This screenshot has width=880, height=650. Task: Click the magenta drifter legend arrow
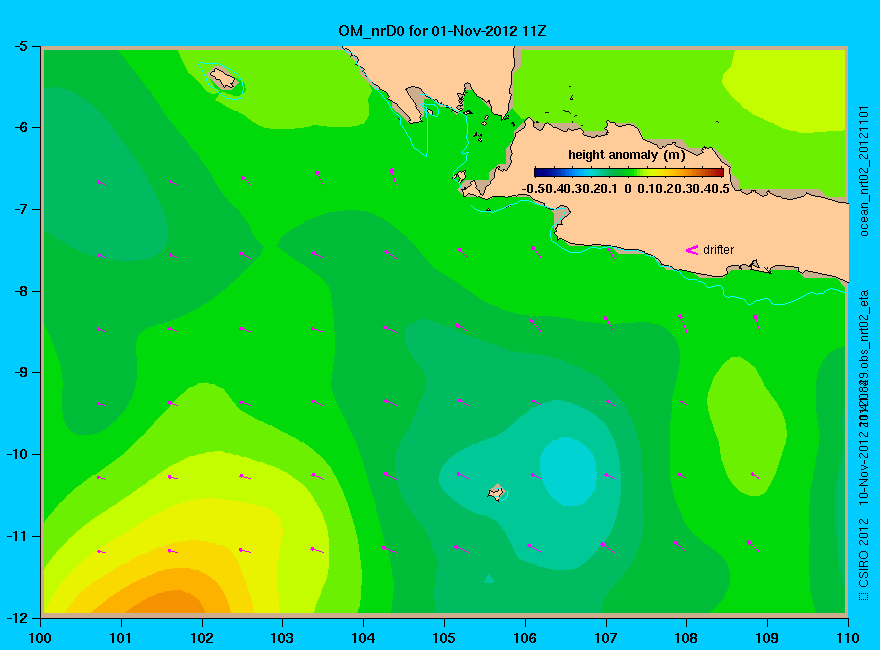(x=691, y=250)
